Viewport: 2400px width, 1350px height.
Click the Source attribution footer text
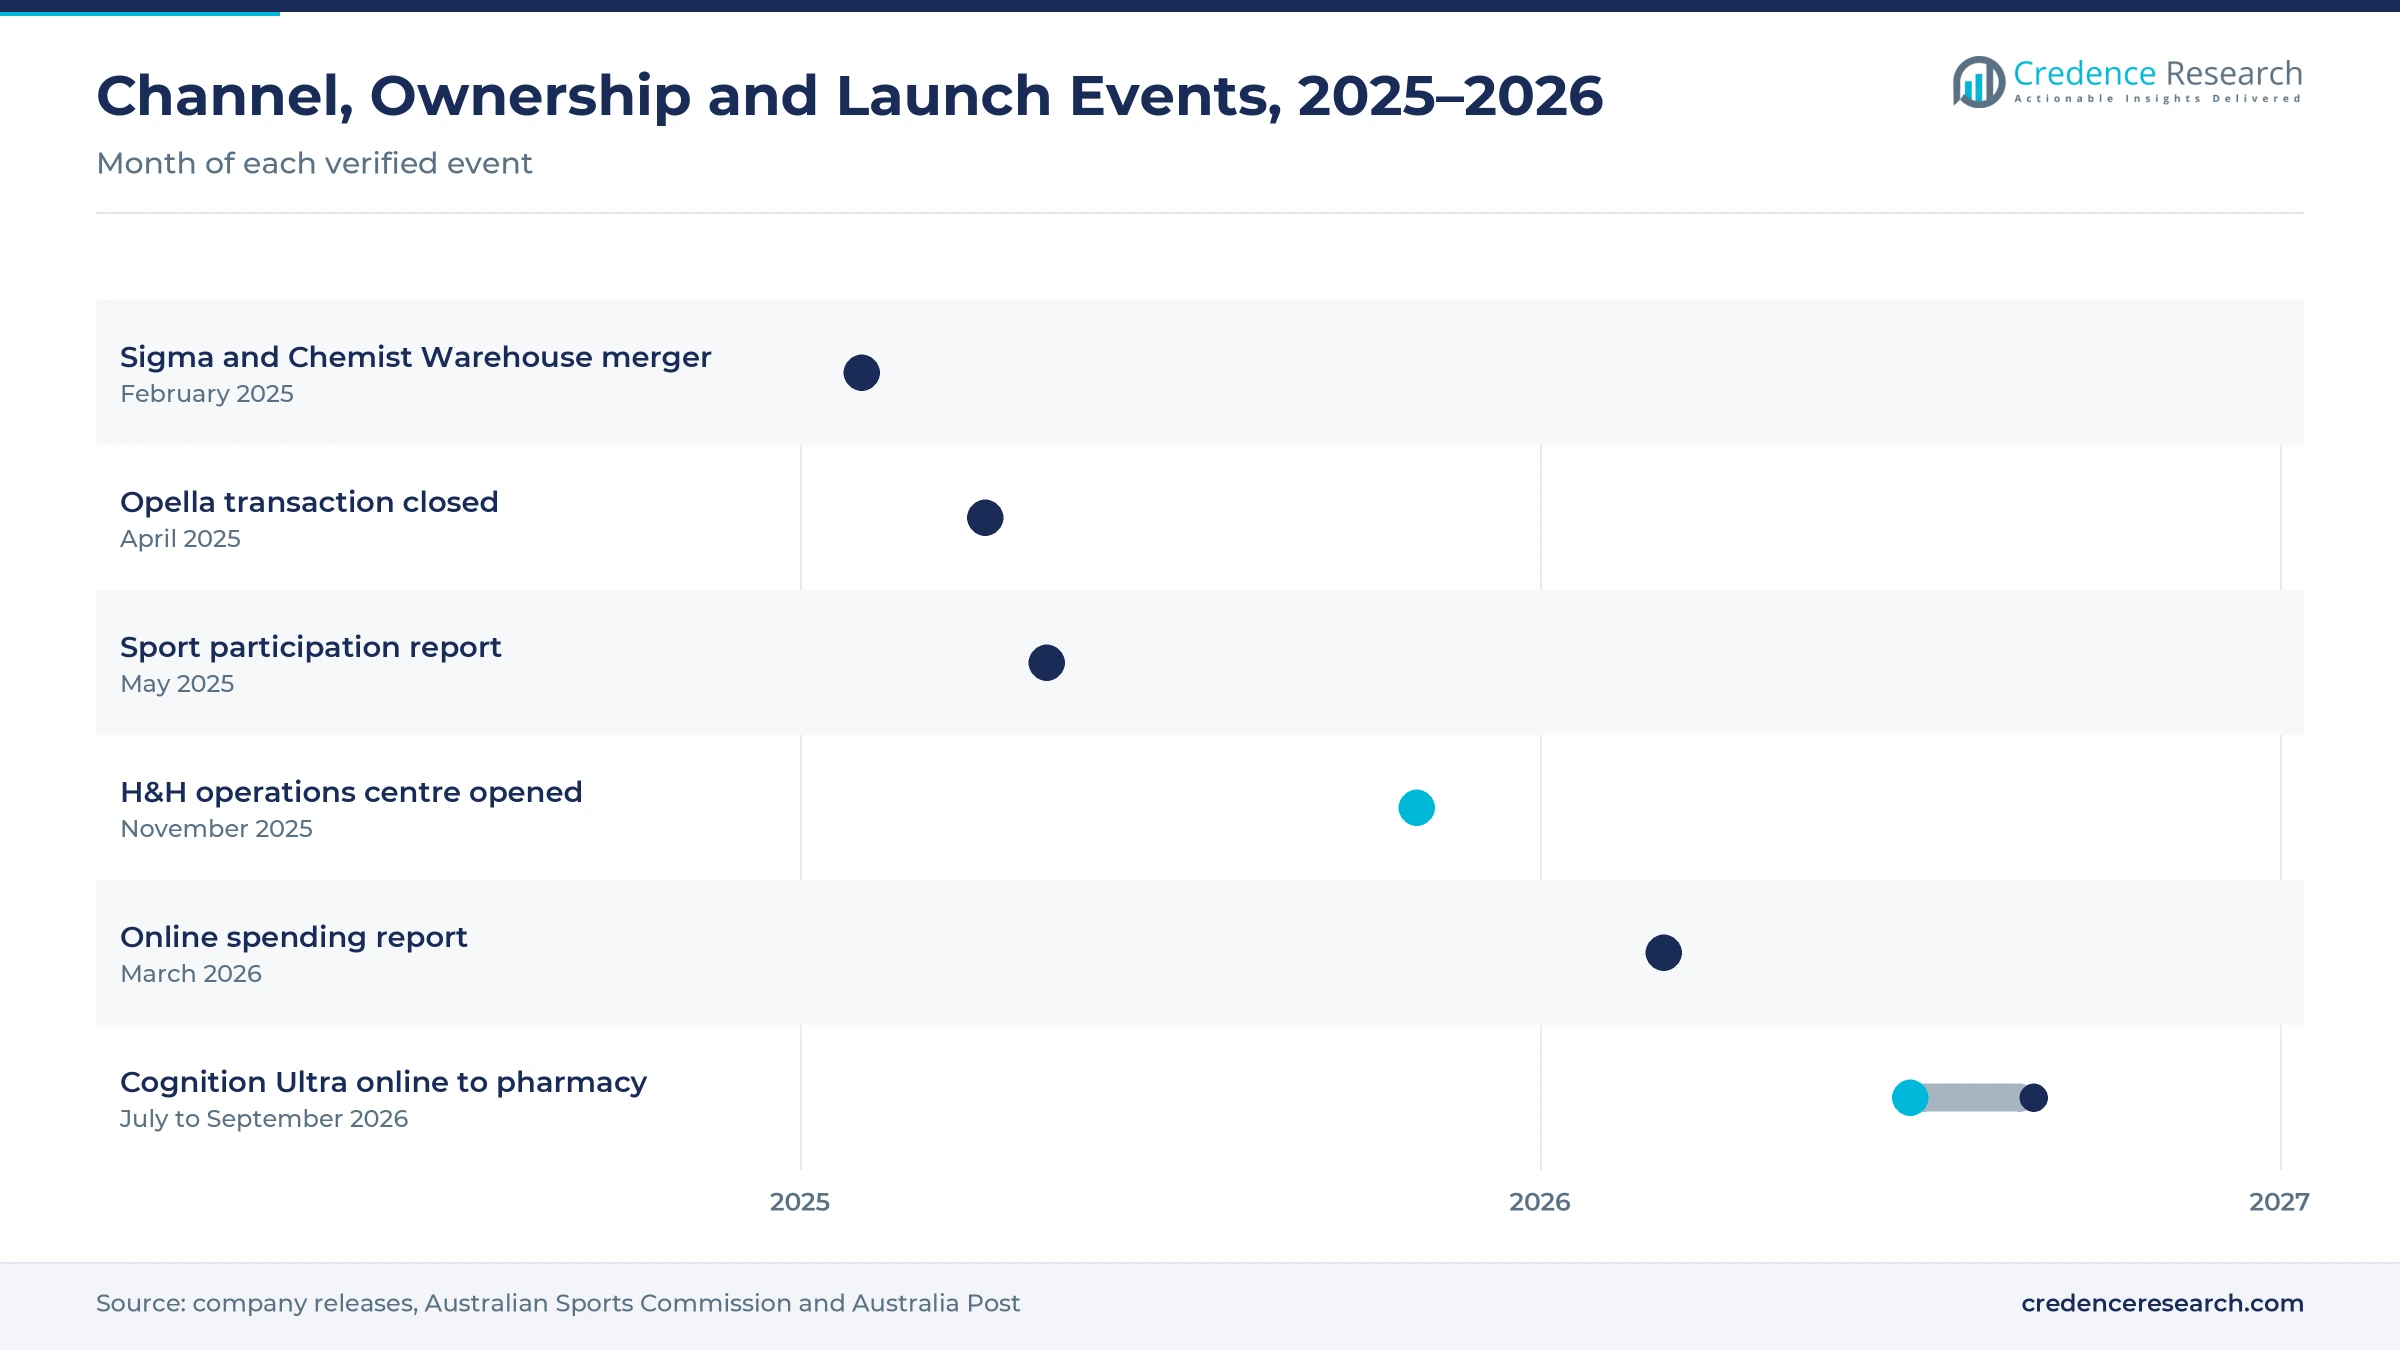point(558,1303)
